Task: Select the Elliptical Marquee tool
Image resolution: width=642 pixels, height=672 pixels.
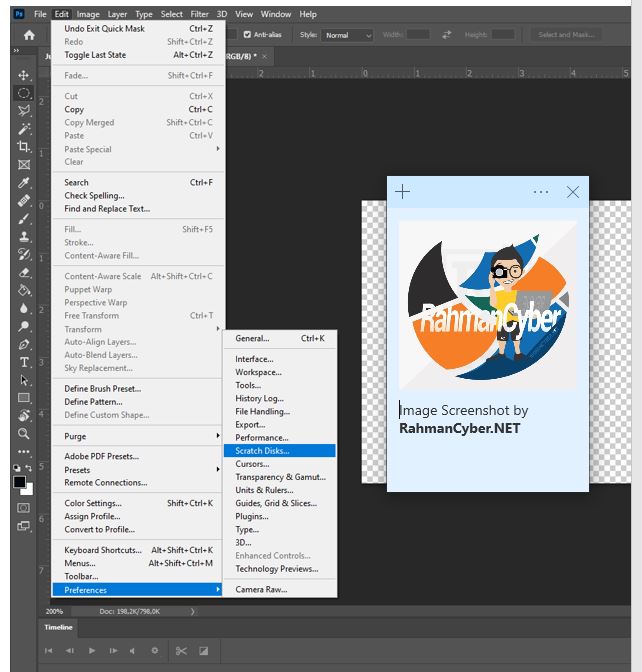Action: [x=24, y=93]
